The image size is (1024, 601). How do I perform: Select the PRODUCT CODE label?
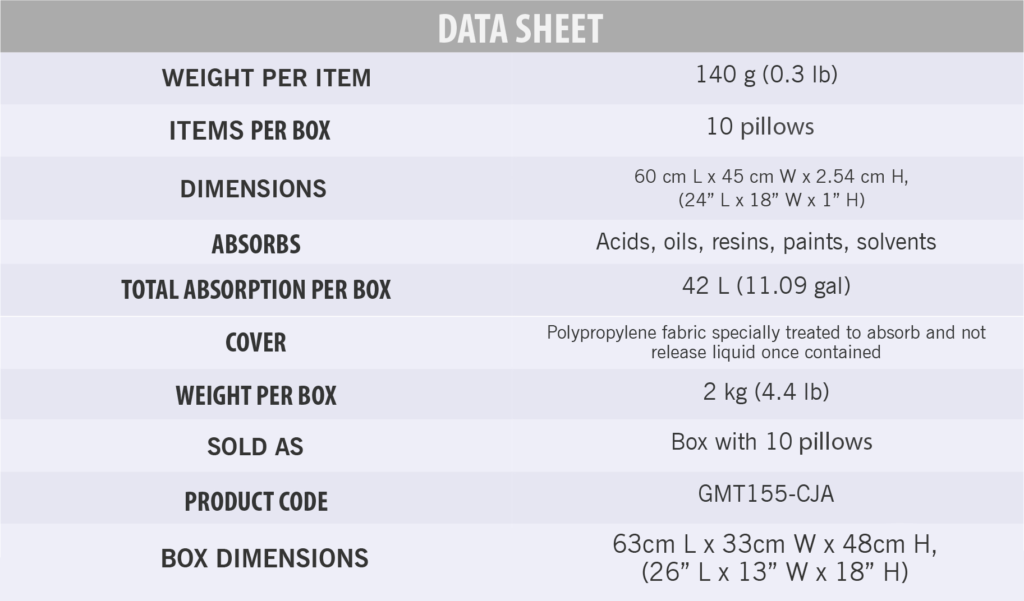coord(256,502)
